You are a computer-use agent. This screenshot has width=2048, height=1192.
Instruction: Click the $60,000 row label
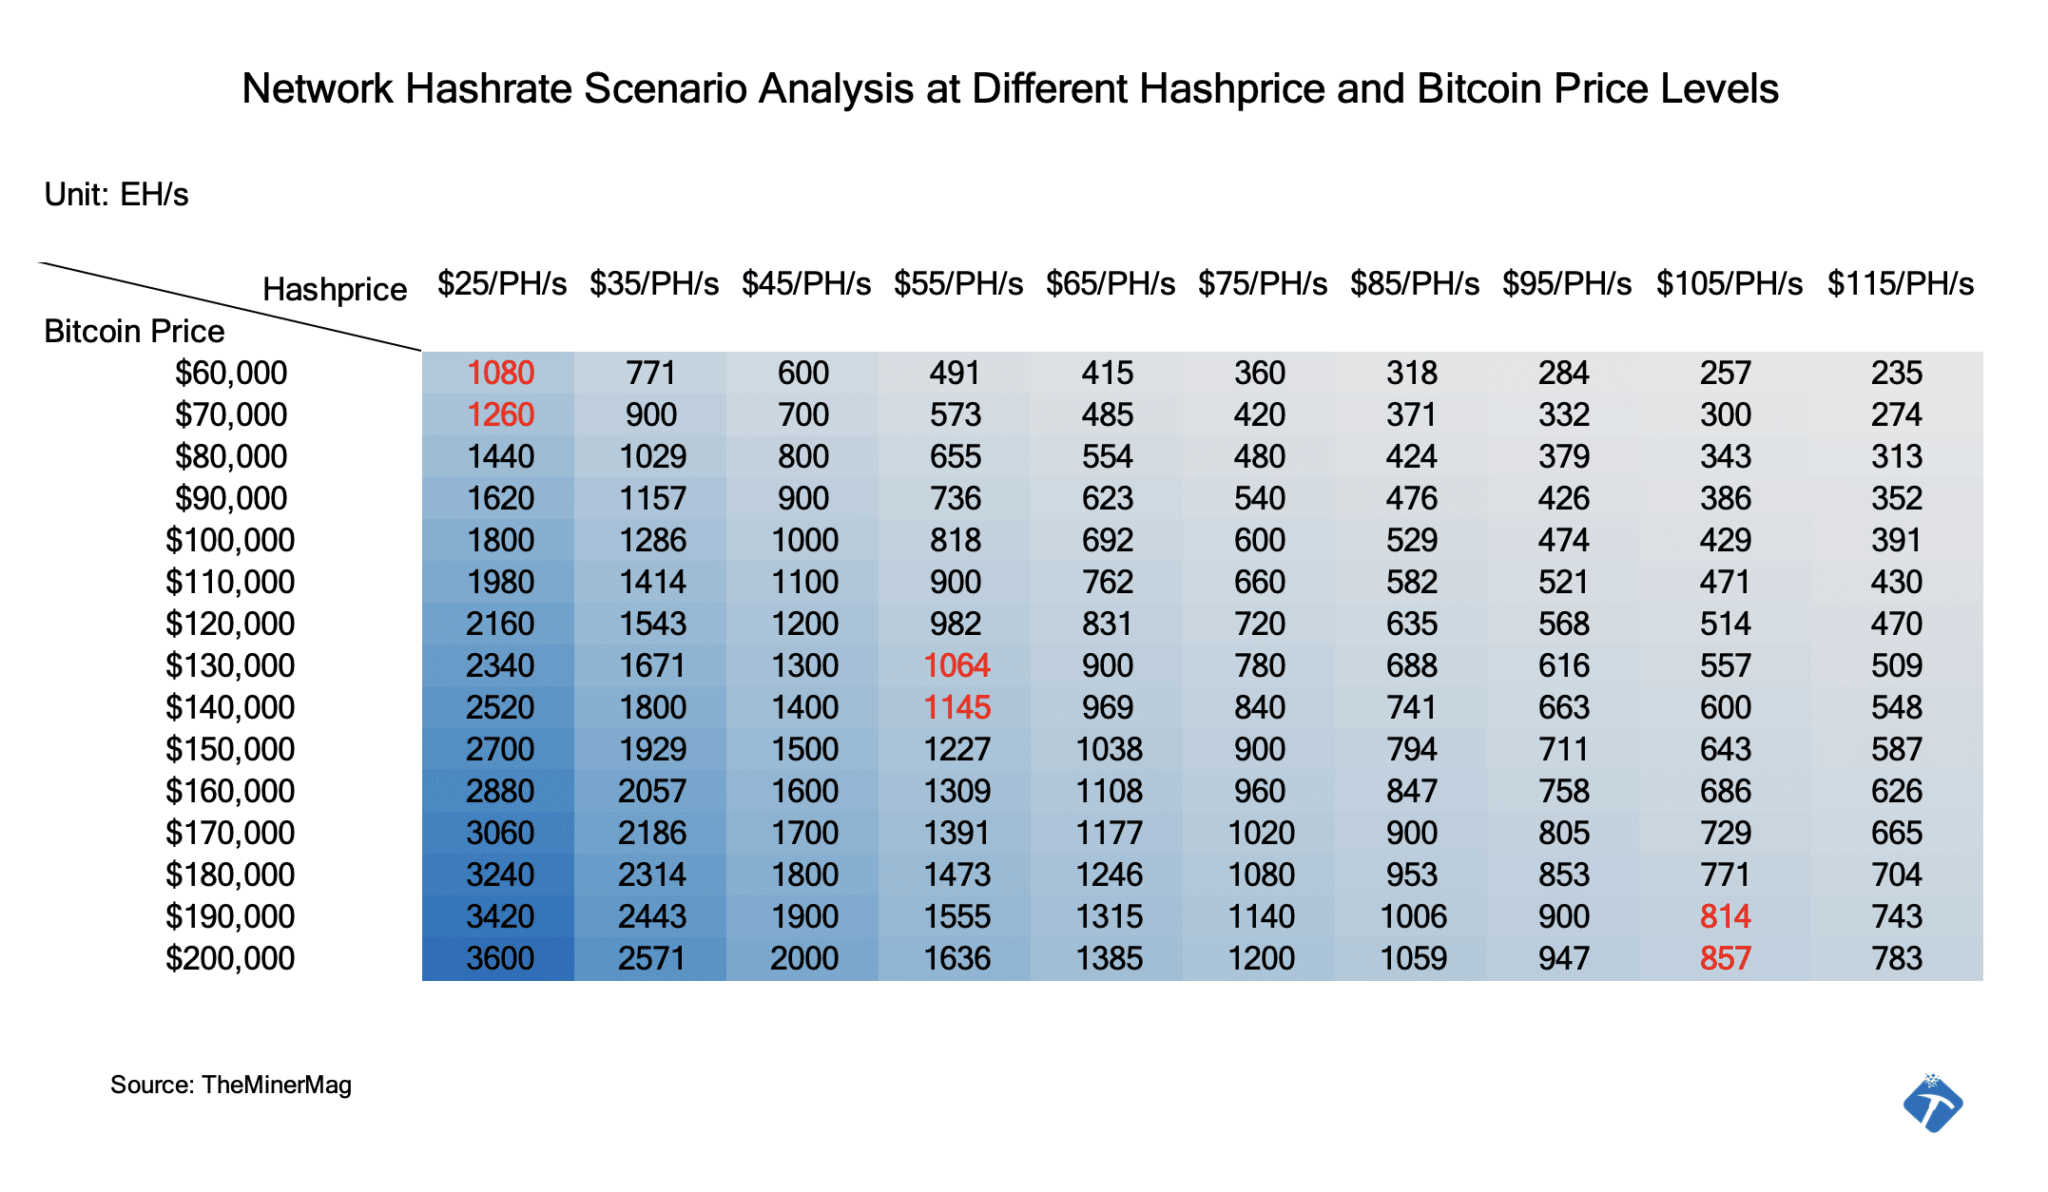click(x=231, y=373)
